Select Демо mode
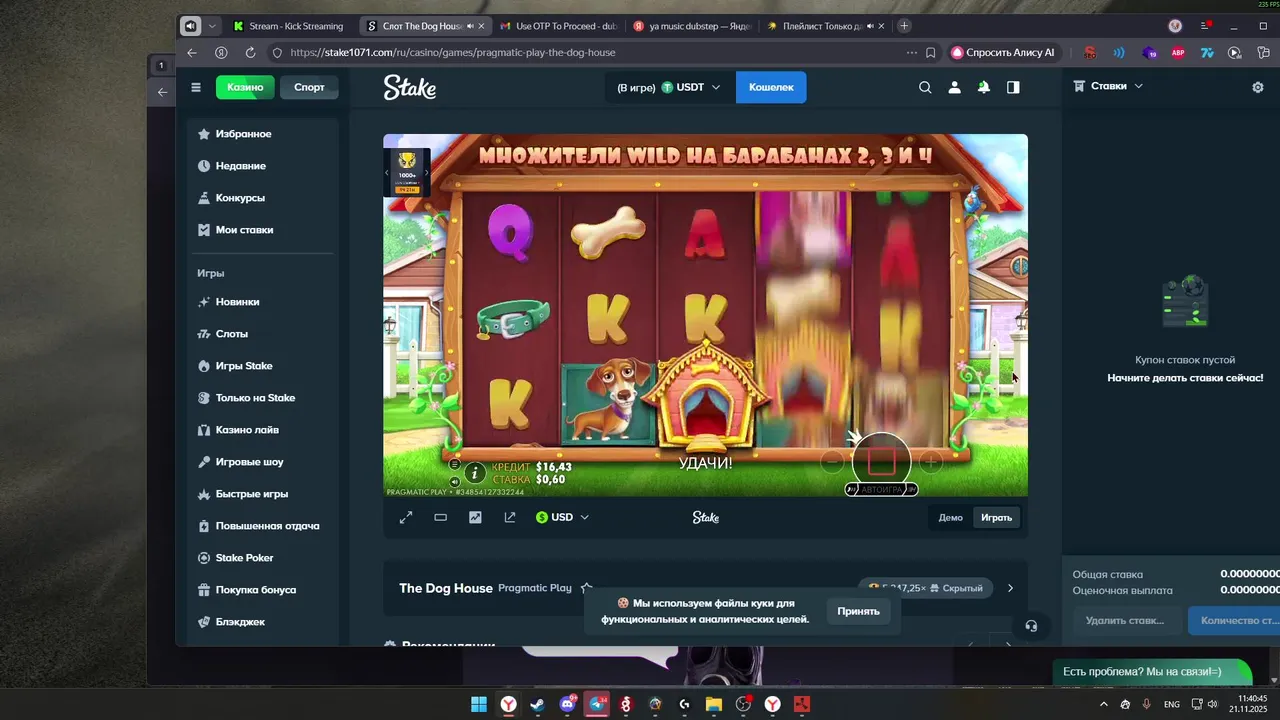 pyautogui.click(x=950, y=517)
